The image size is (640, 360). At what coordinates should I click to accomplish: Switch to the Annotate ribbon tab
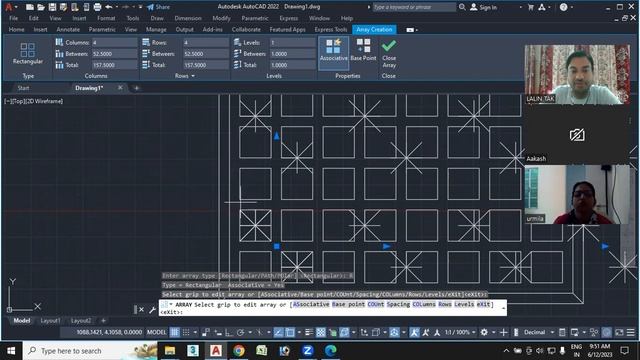(x=68, y=30)
